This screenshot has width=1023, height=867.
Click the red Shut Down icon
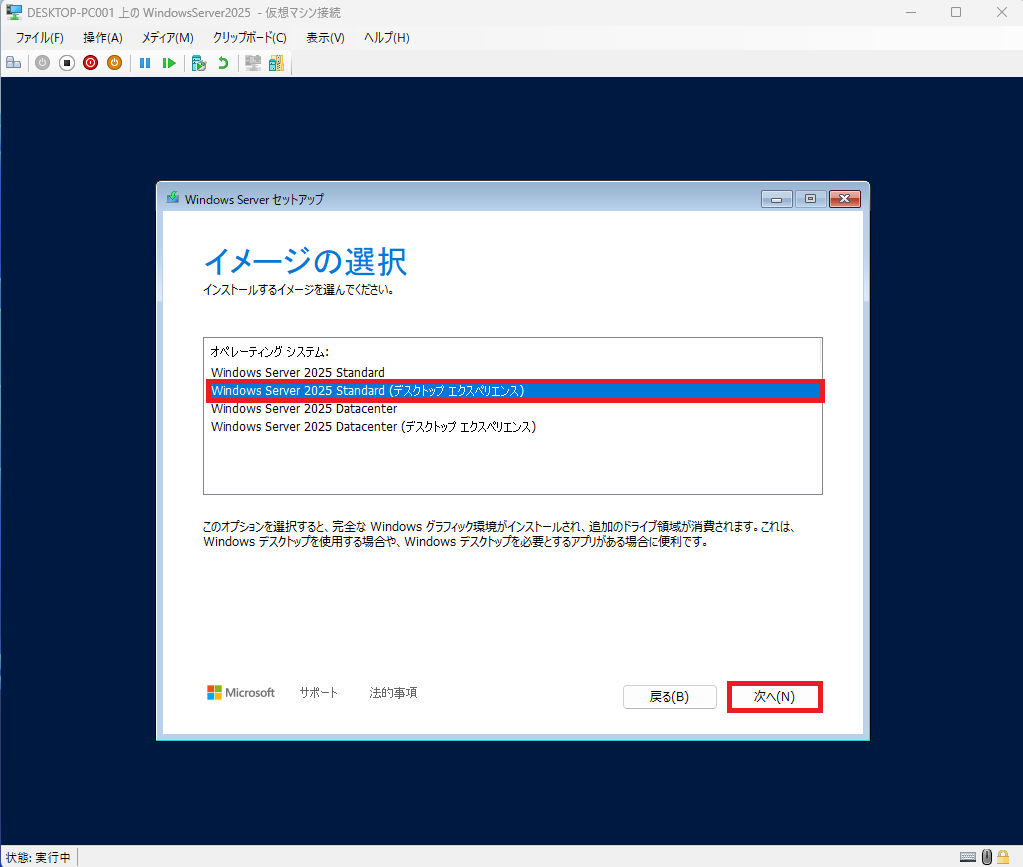(x=91, y=63)
